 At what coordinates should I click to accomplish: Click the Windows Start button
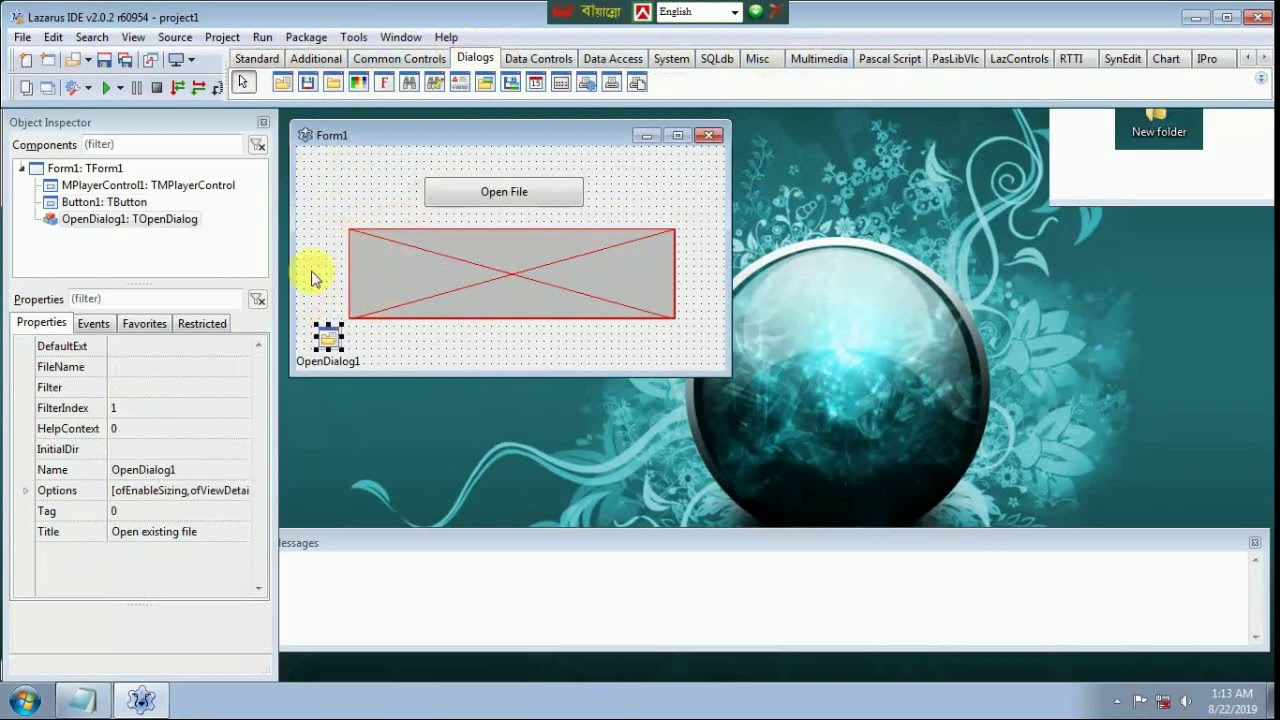pyautogui.click(x=25, y=700)
